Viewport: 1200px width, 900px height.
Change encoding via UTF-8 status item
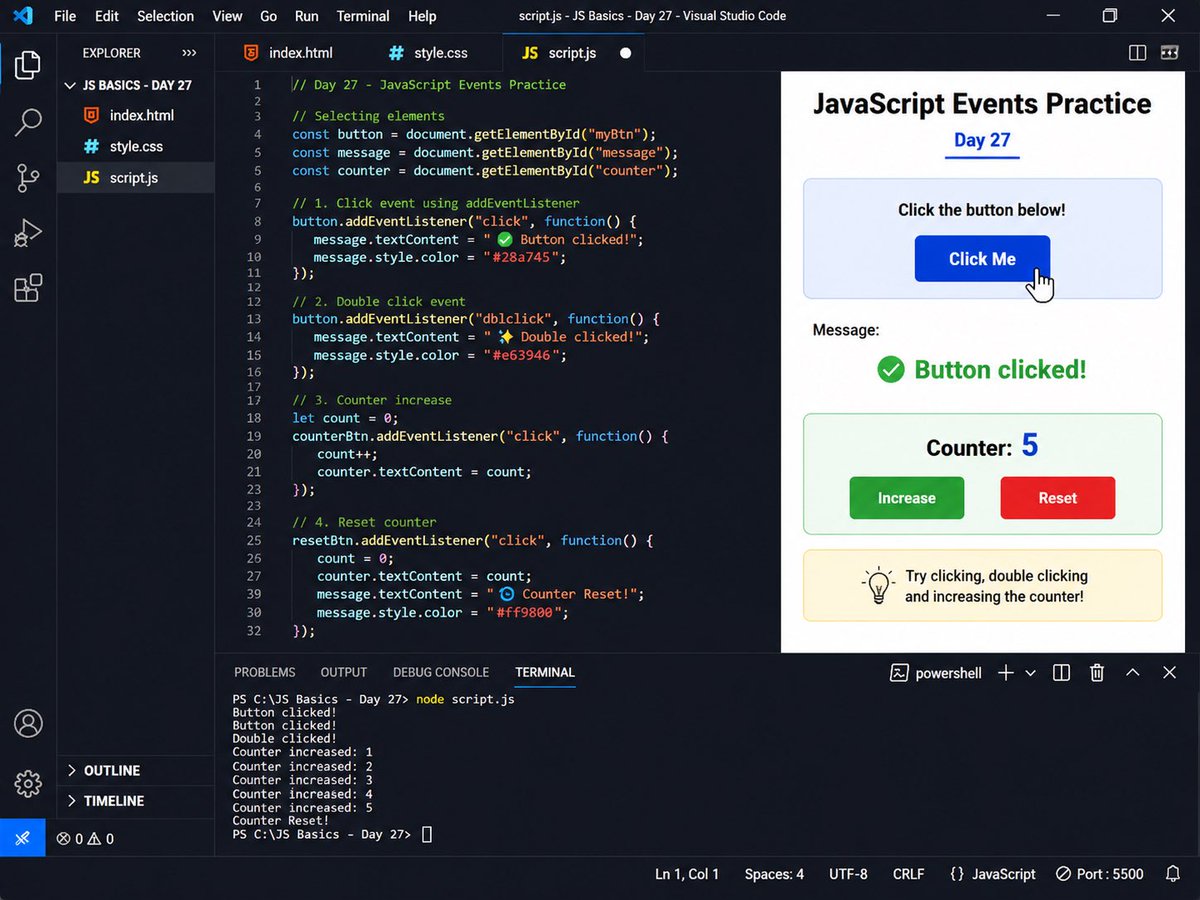(848, 874)
